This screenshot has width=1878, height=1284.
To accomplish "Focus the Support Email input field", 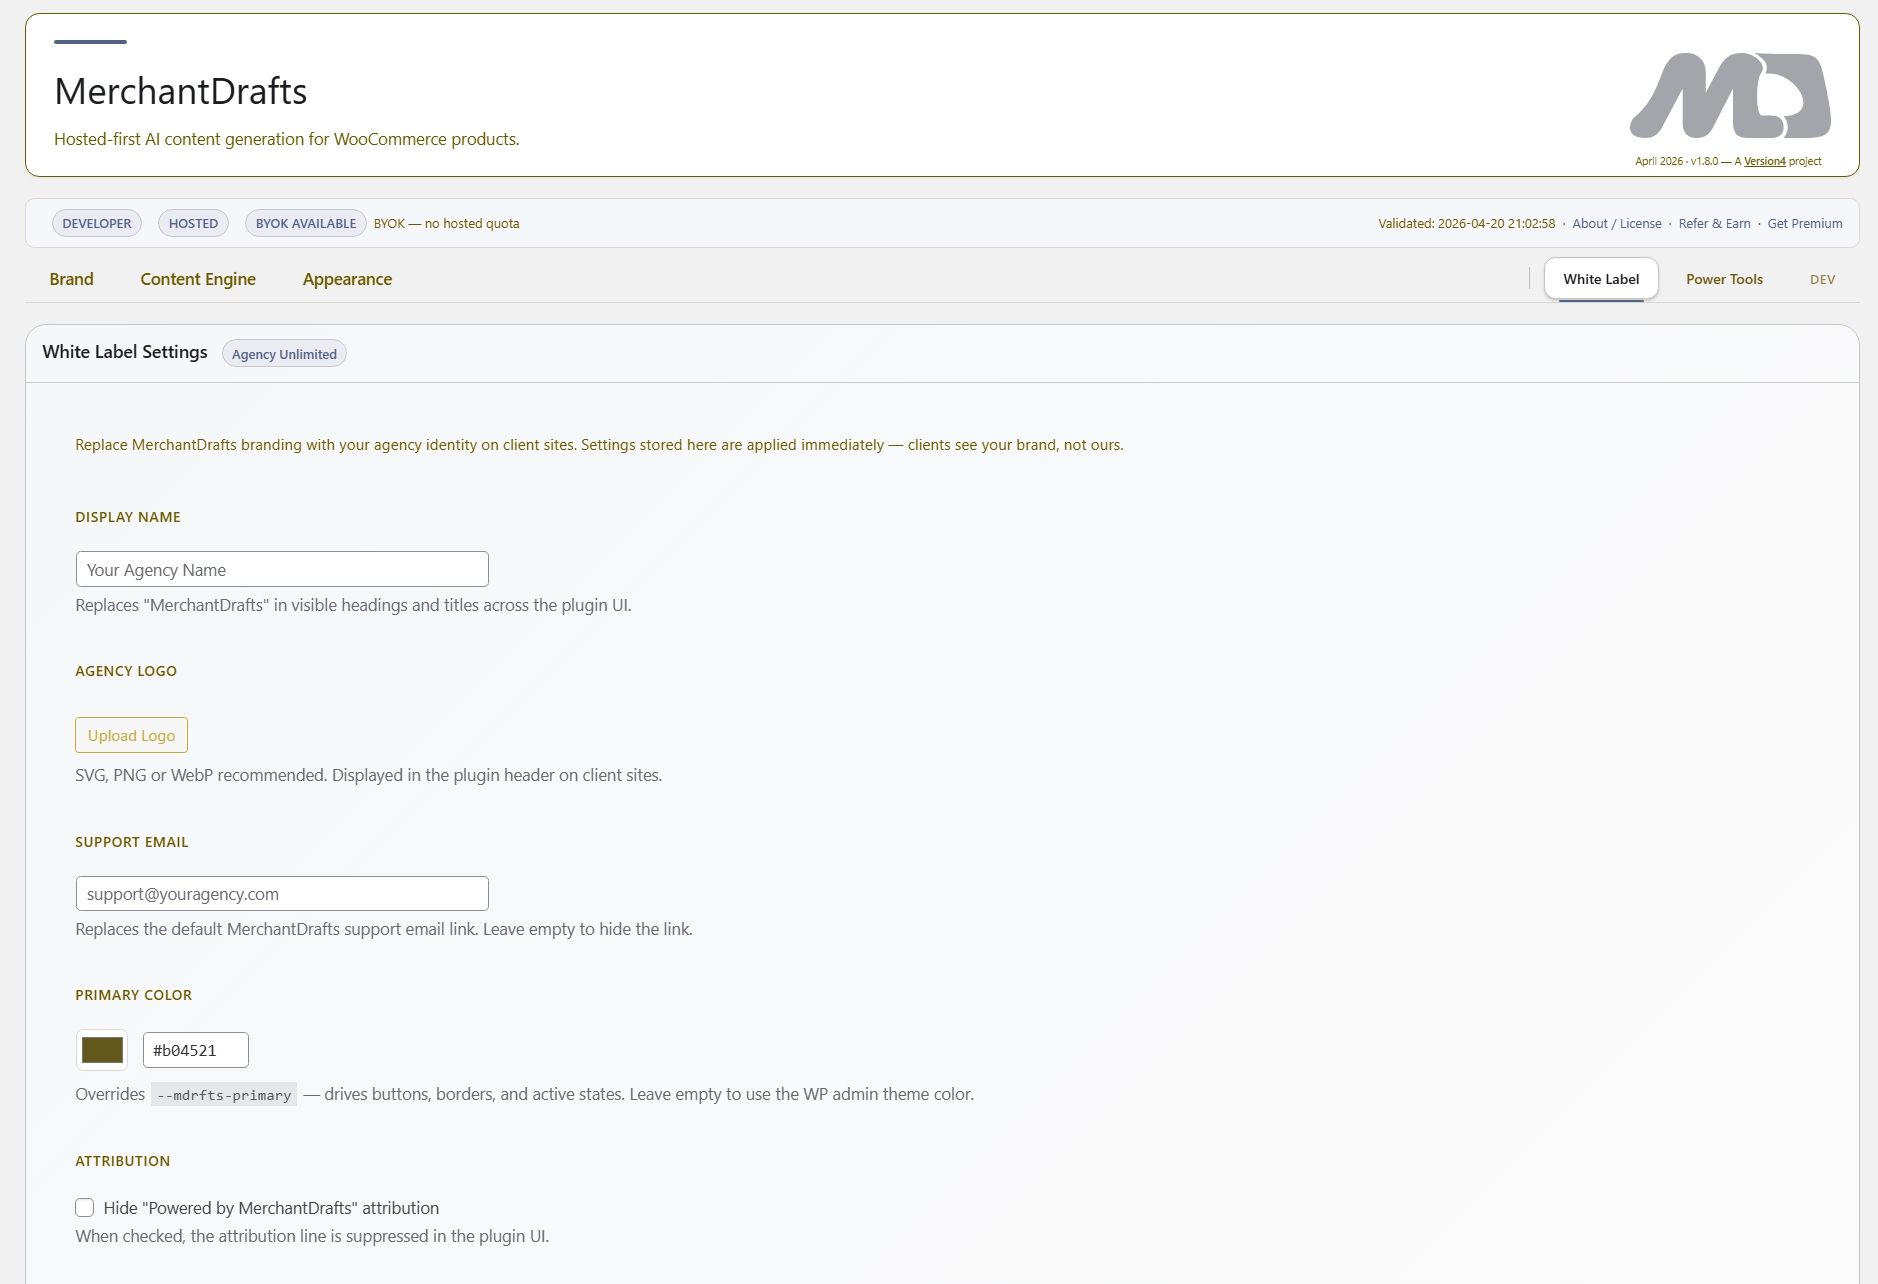I will point(282,894).
